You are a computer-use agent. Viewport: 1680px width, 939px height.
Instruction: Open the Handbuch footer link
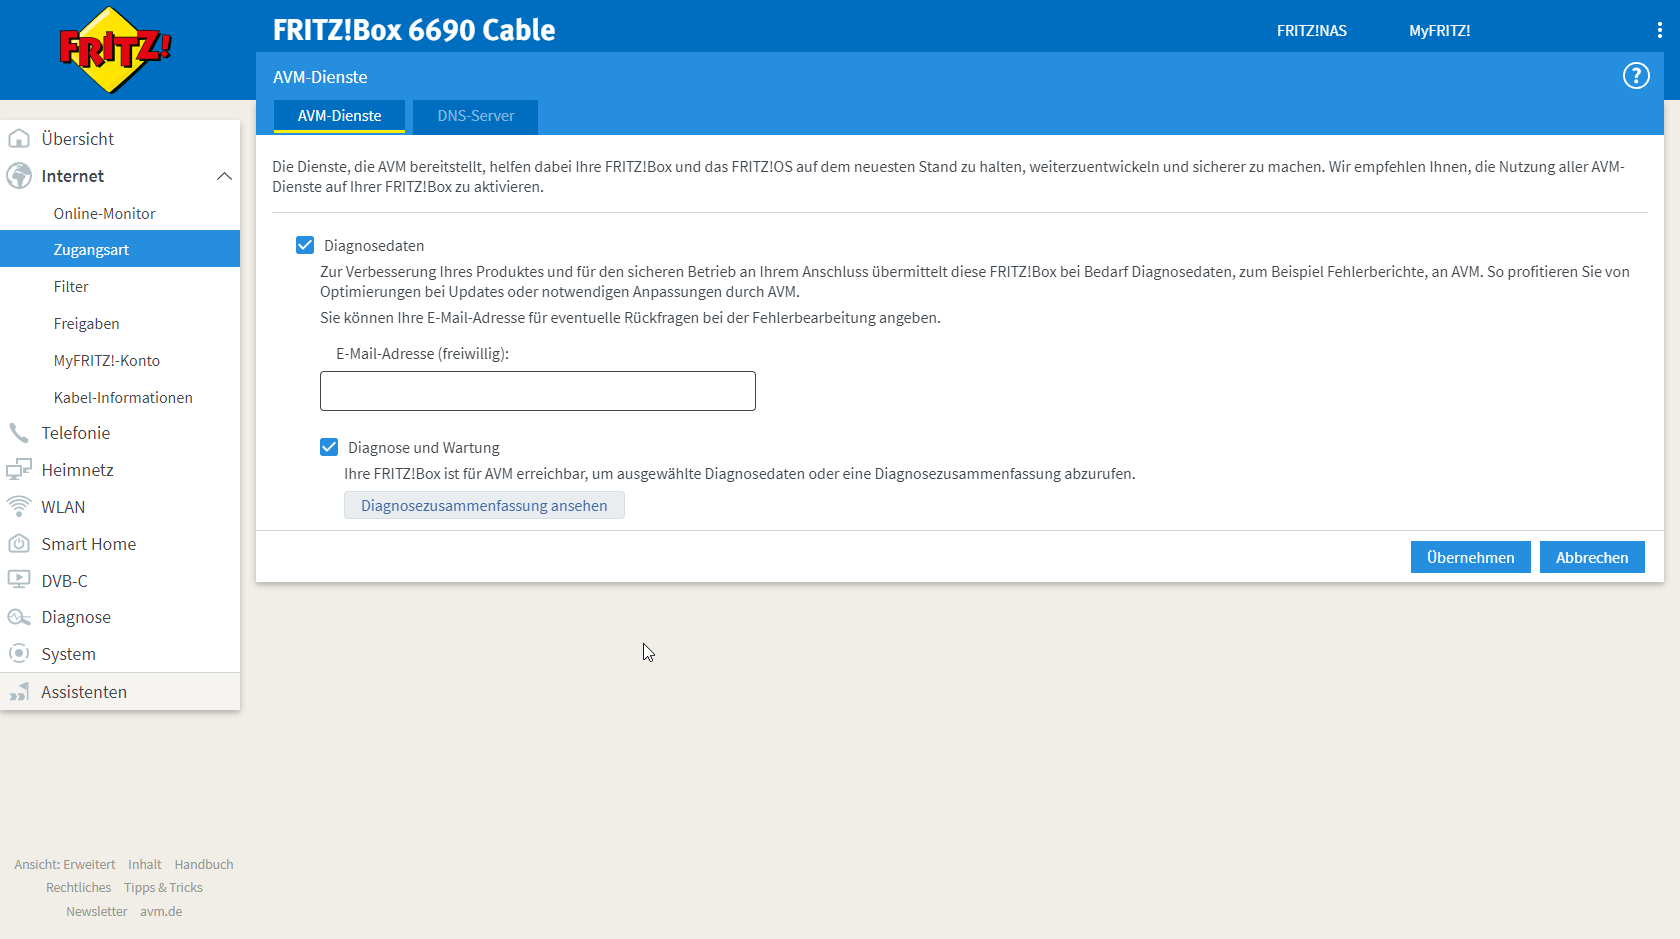(204, 864)
